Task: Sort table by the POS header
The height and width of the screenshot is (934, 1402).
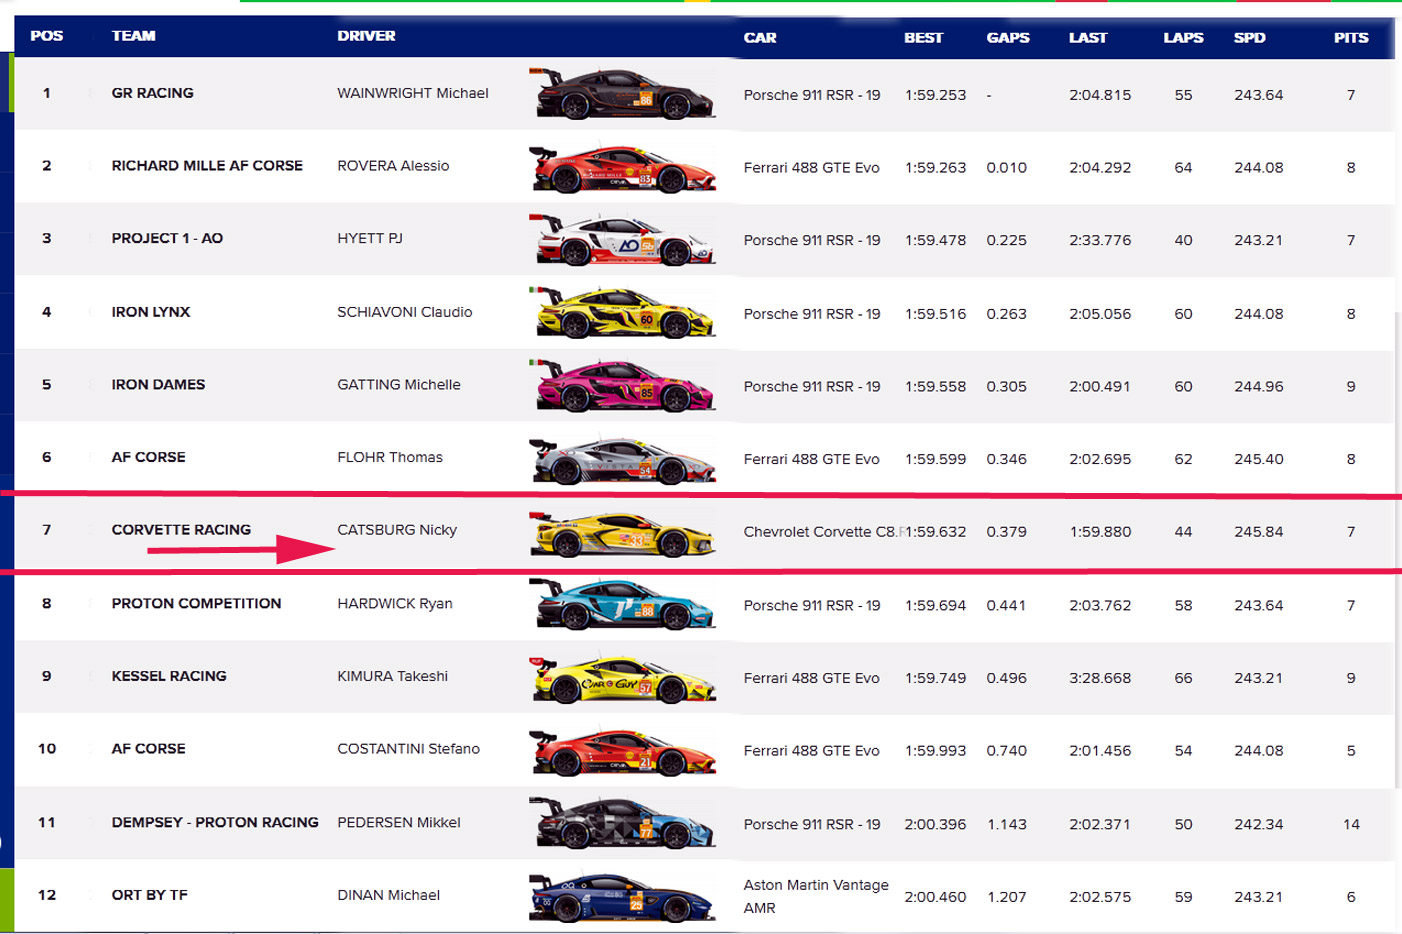Action: [46, 36]
